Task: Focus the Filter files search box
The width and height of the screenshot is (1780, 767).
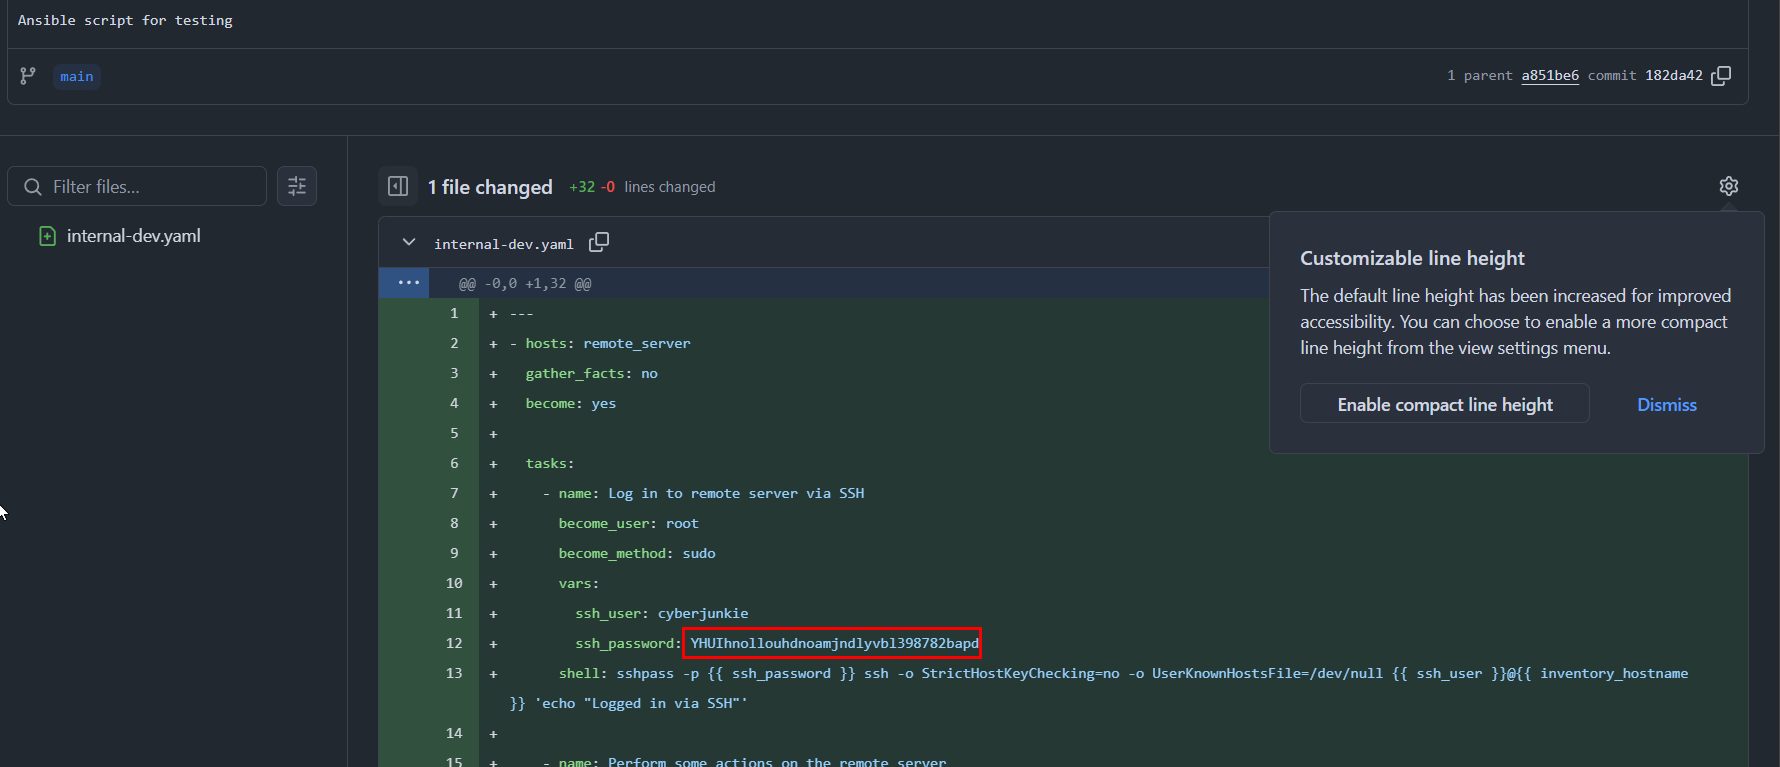Action: coord(150,187)
